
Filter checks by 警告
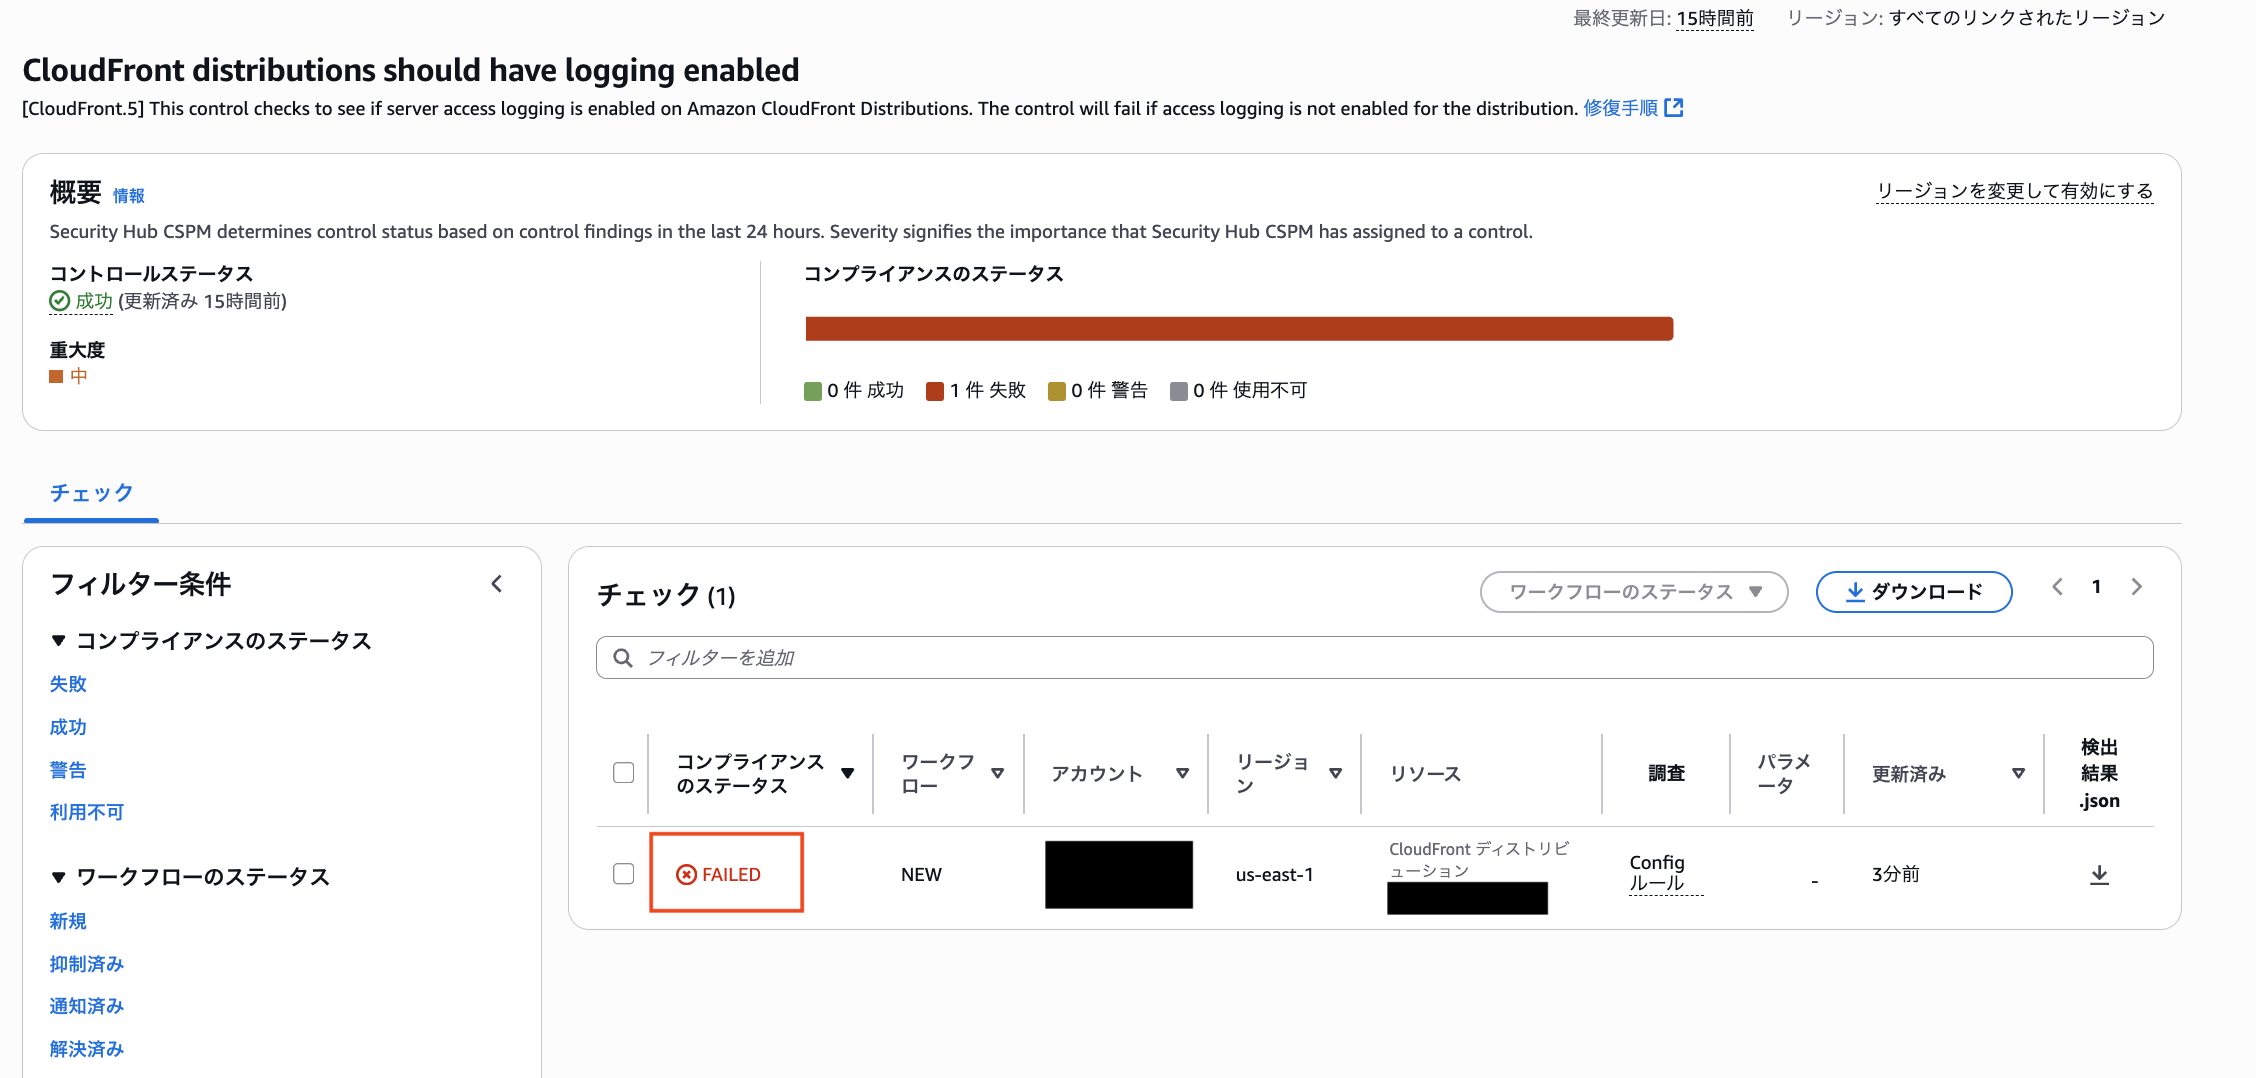point(68,770)
